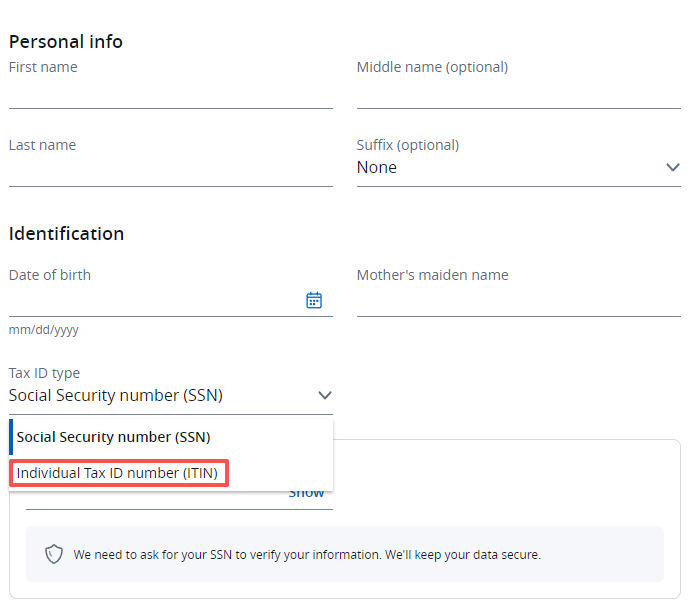Screen dimensions: 695x609
Task: Select the Last name input
Action: 170,172
